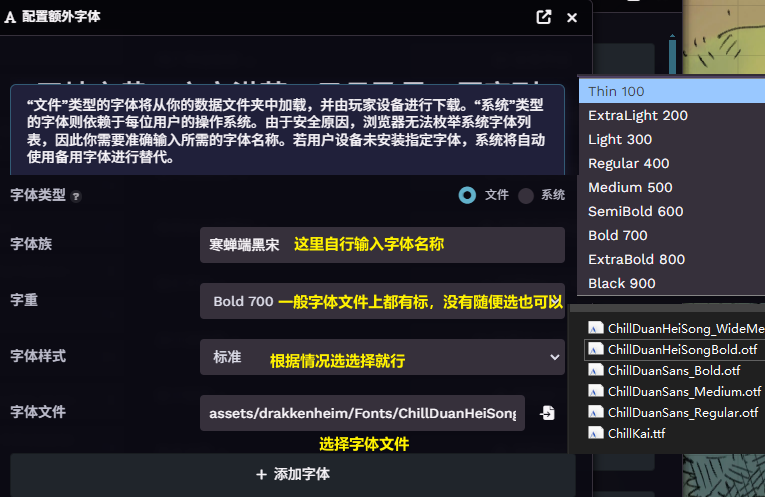Viewport: 765px width, 497px height.
Task: Click the 字体族 name input field
Action: (382, 245)
